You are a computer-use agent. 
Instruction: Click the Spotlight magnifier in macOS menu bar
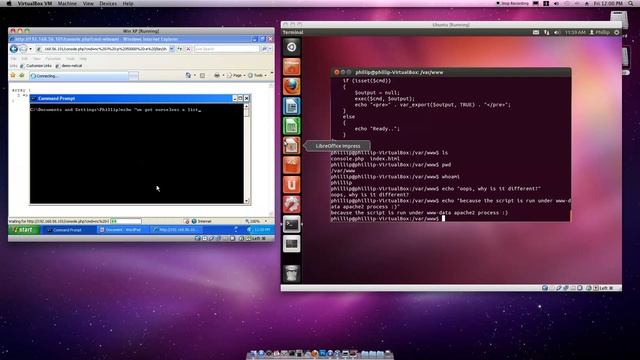631,3
